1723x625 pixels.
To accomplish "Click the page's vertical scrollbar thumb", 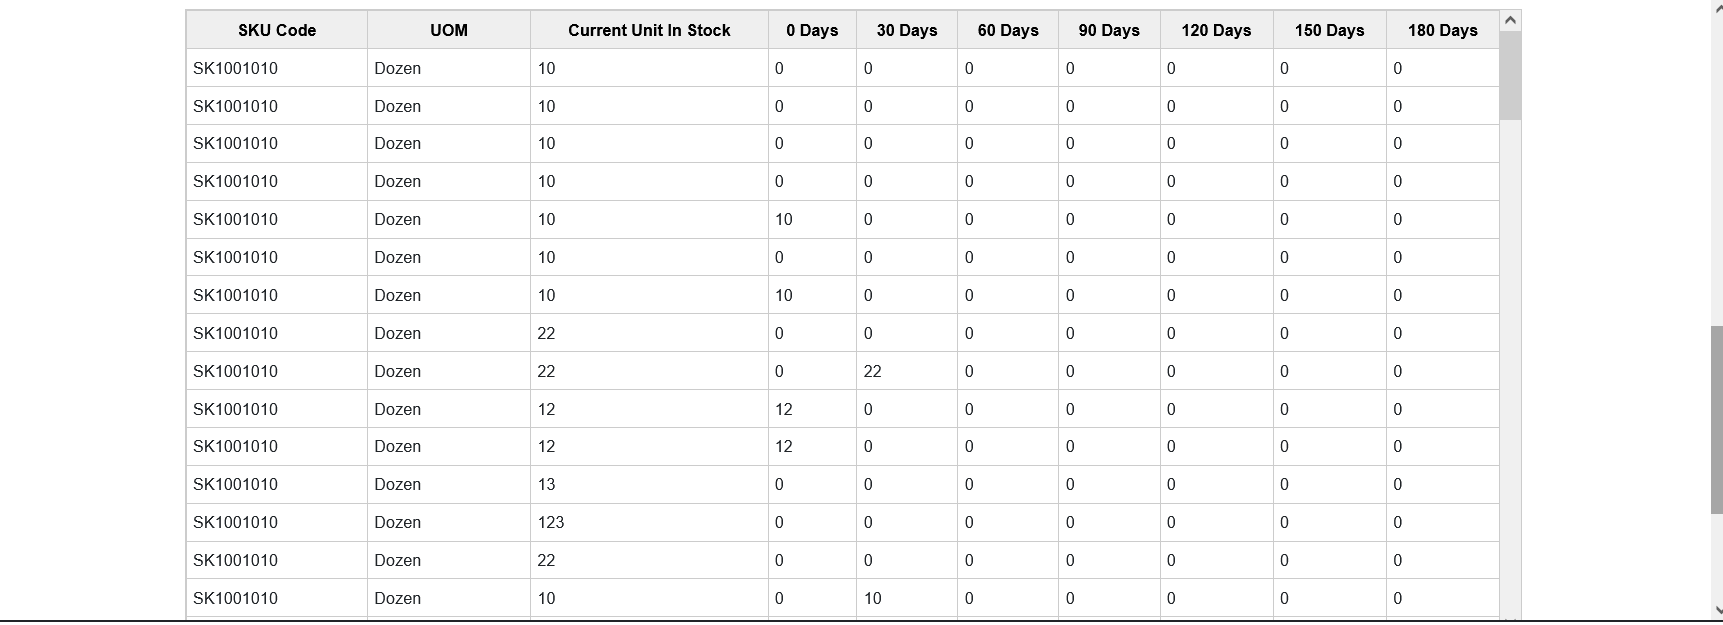I will pyautogui.click(x=1716, y=419).
